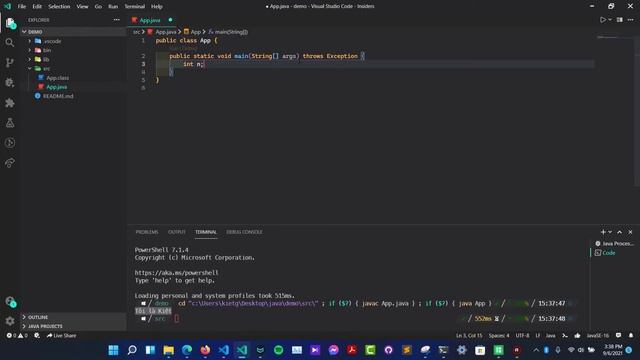Open Windows taskbar search

tap(132, 350)
